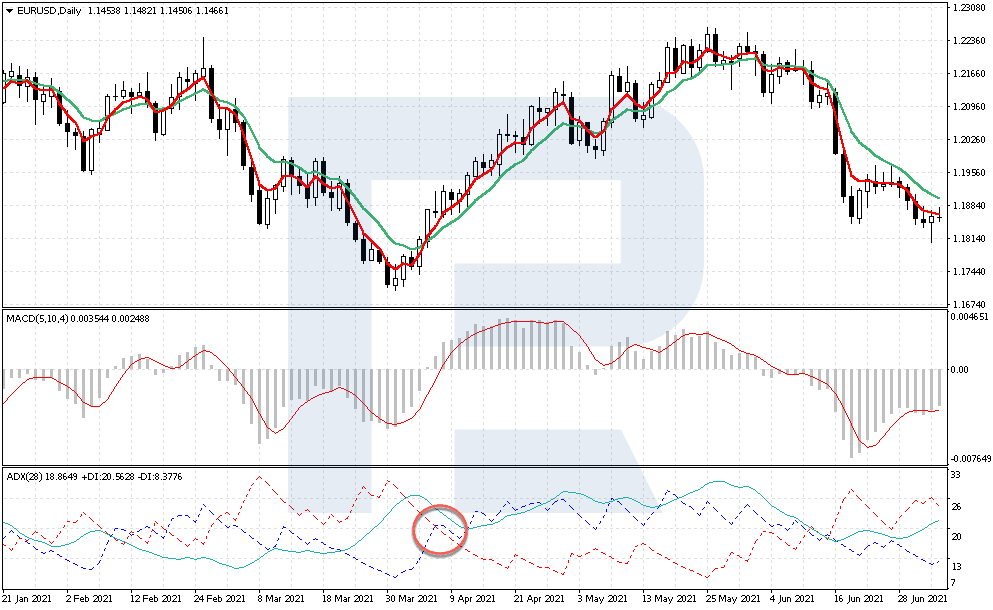993x610 pixels.
Task: Select the ADX(28) indicator label
Action: 25,473
